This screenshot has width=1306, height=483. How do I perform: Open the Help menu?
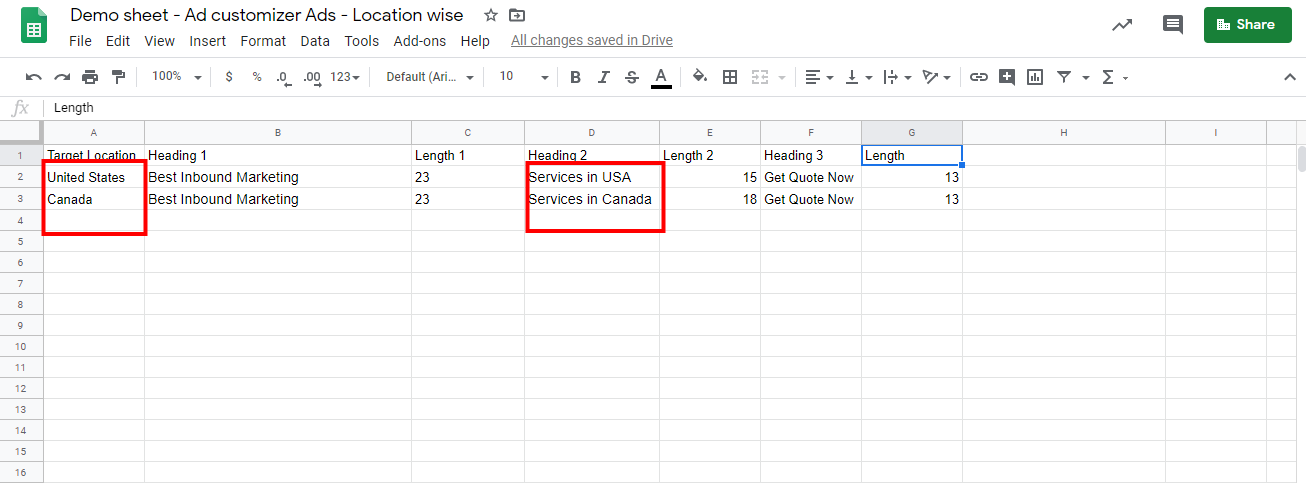coord(475,41)
